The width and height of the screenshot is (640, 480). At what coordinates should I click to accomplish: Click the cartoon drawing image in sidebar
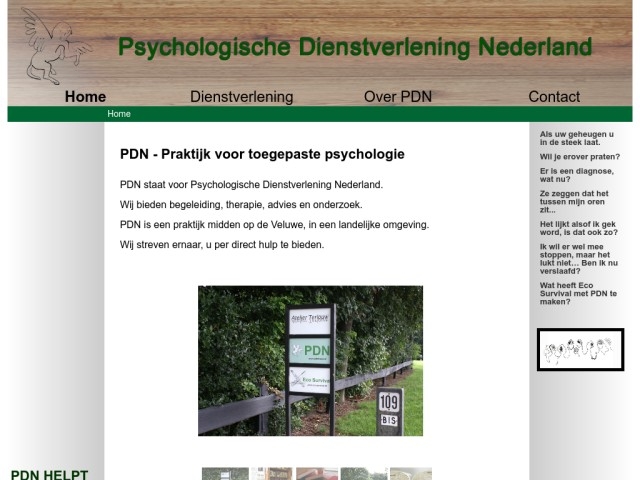(580, 349)
